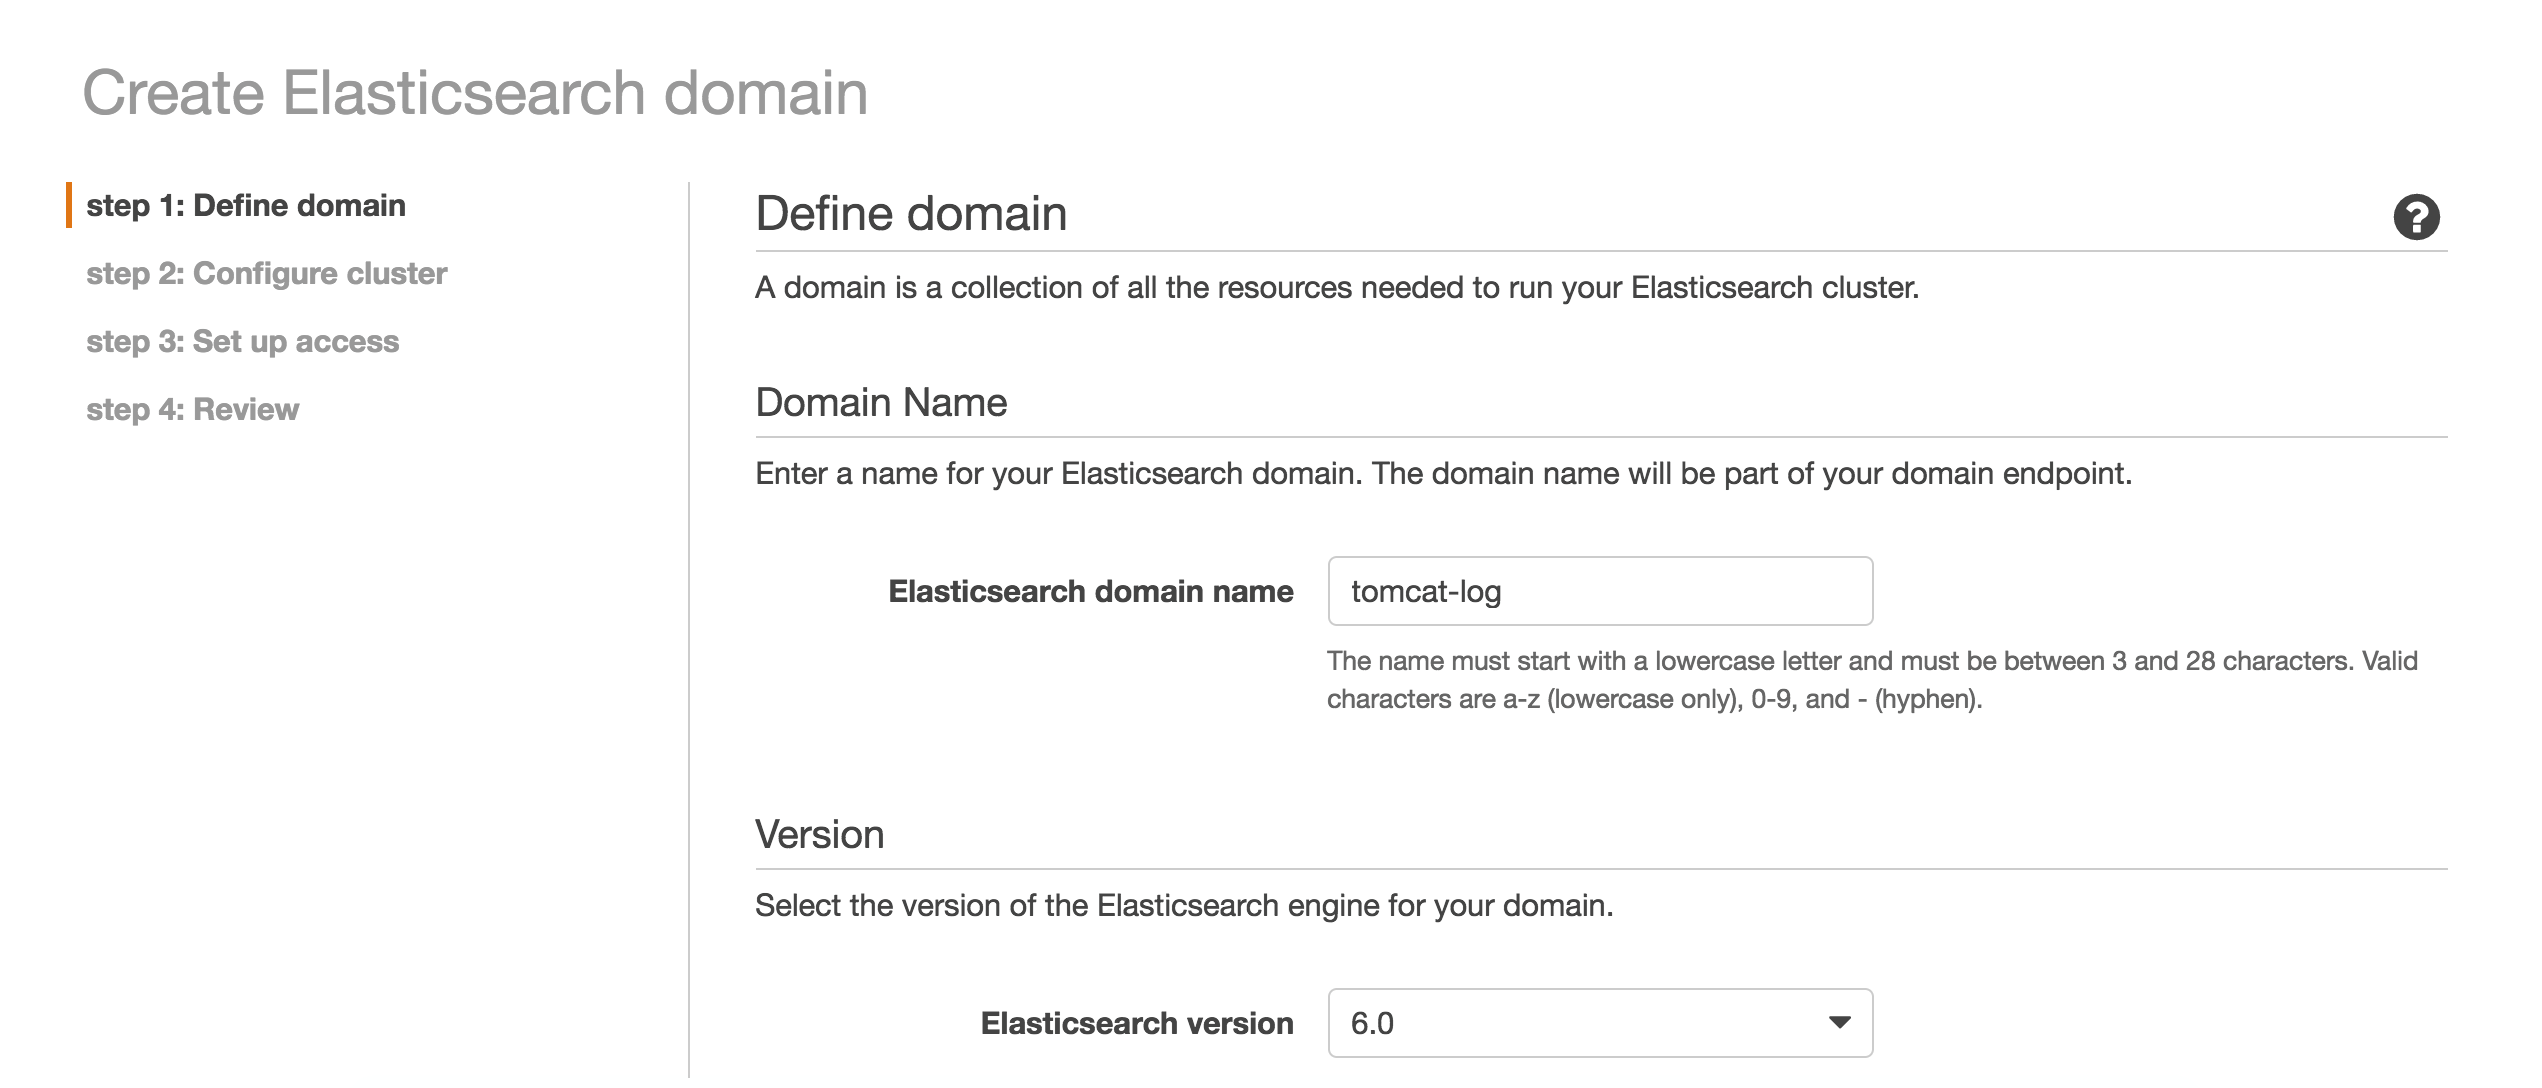Image resolution: width=2542 pixels, height=1088 pixels.
Task: Go to step 2: Configure cluster
Action: [x=266, y=274]
